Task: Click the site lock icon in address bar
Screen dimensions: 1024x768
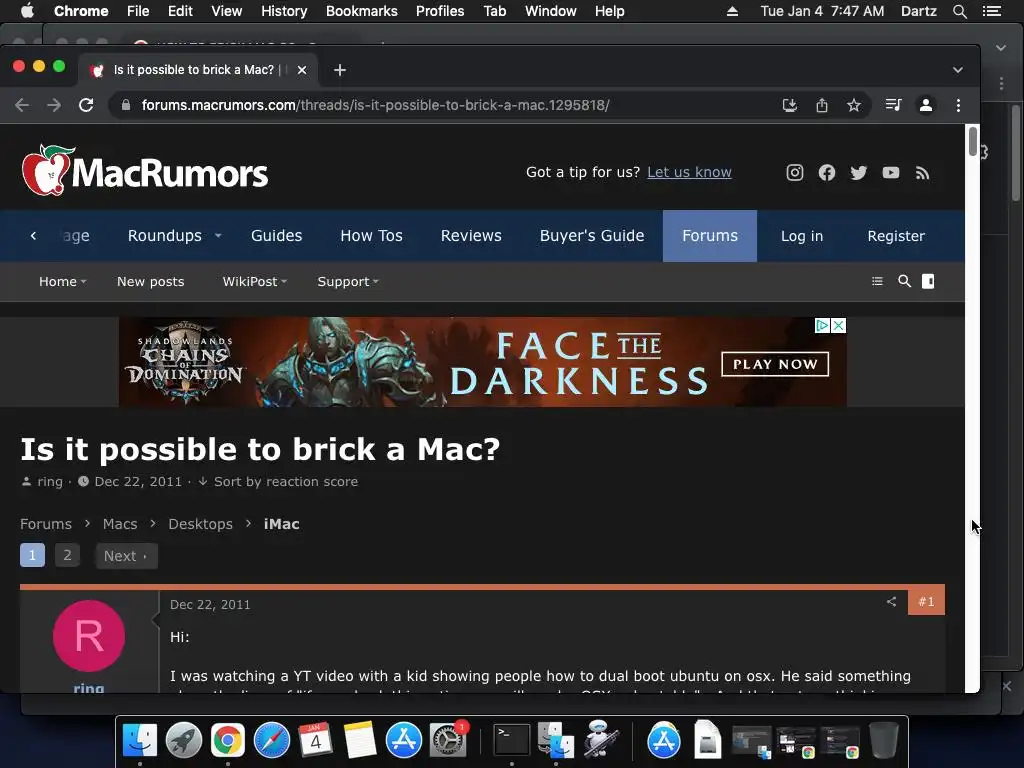Action: [x=126, y=105]
